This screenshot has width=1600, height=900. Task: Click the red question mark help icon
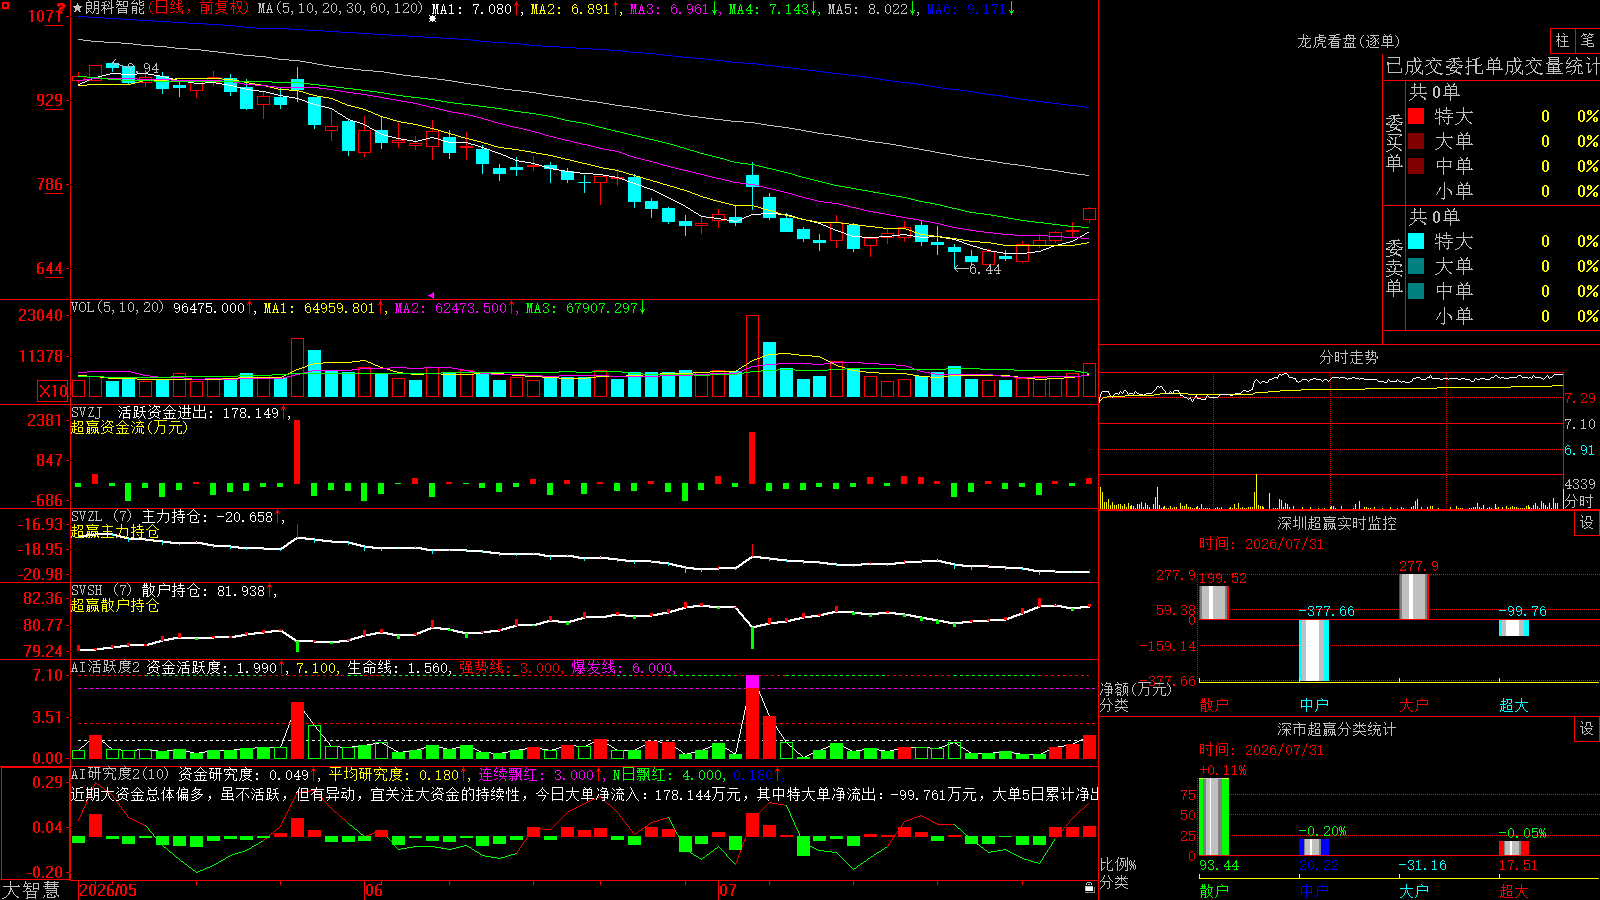pos(63,8)
